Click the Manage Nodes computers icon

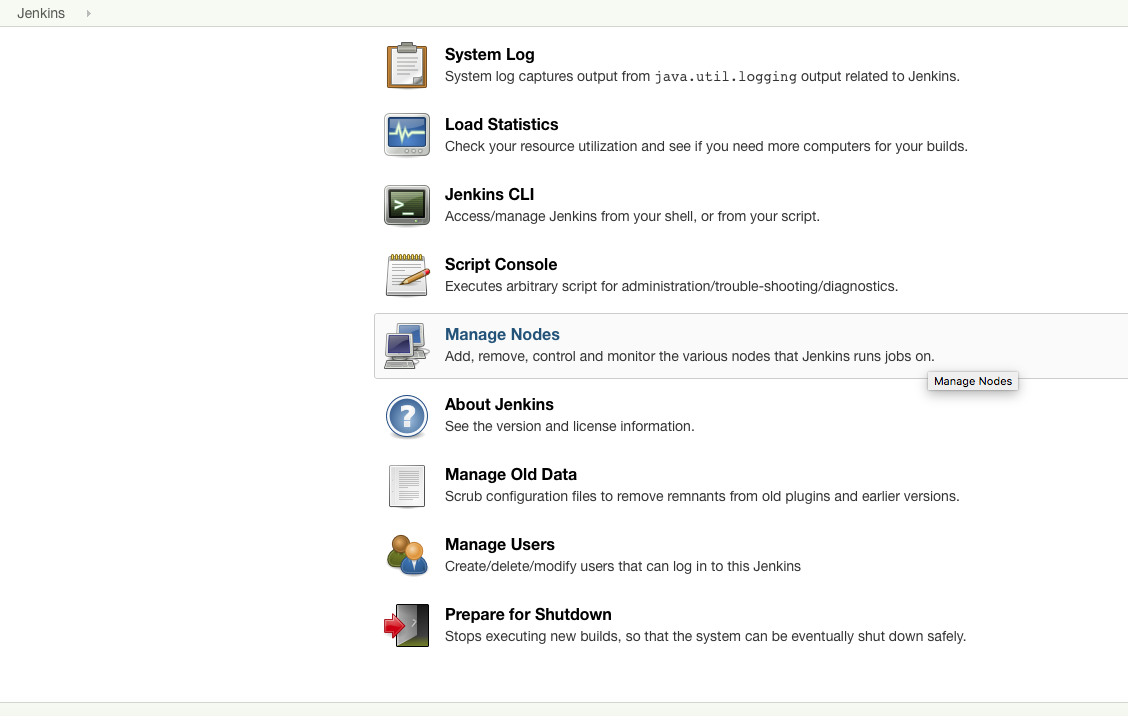406,345
